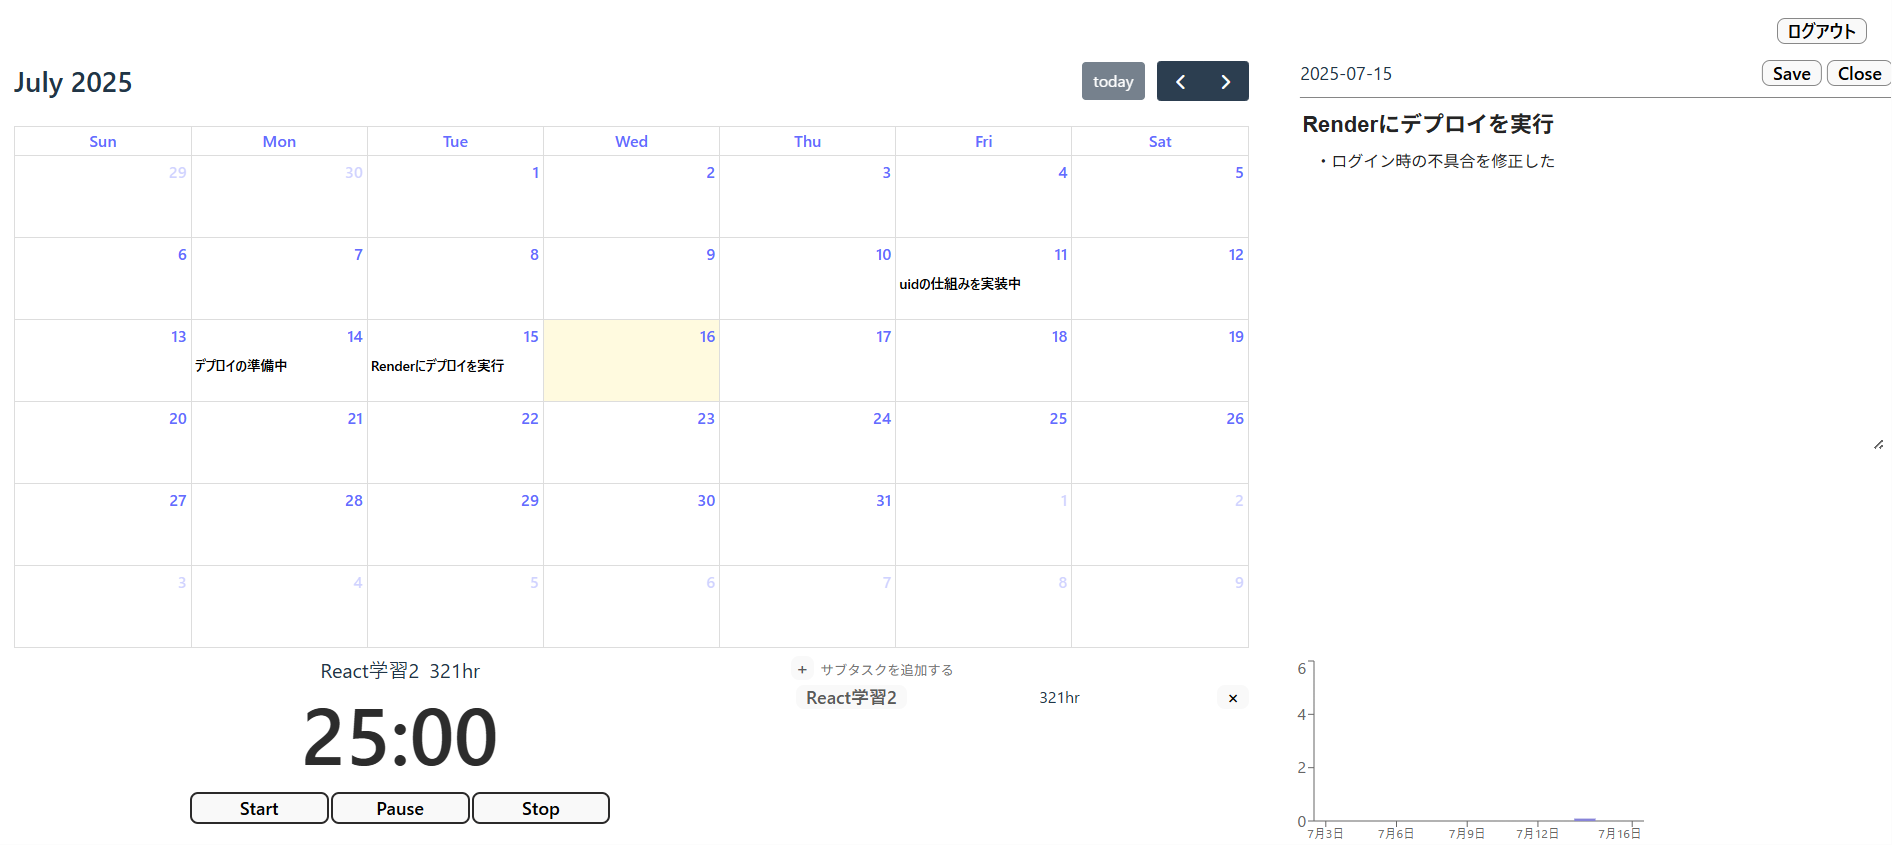Click the bar on the activity chart
This screenshot has width=1892, height=845.
pyautogui.click(x=1584, y=819)
